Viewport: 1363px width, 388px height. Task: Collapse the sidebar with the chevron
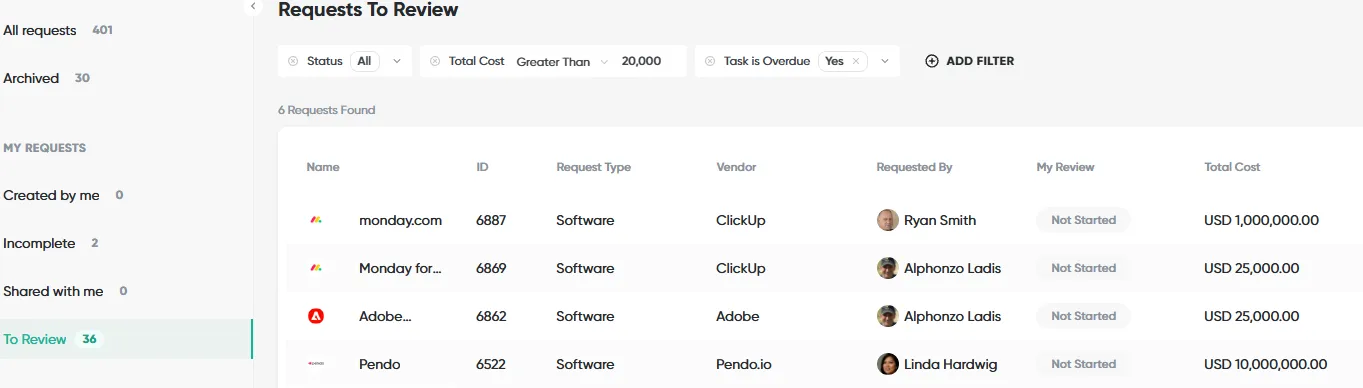253,6
